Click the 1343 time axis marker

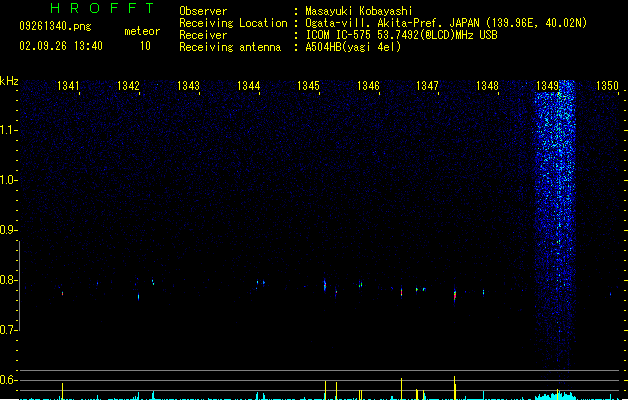tap(188, 86)
